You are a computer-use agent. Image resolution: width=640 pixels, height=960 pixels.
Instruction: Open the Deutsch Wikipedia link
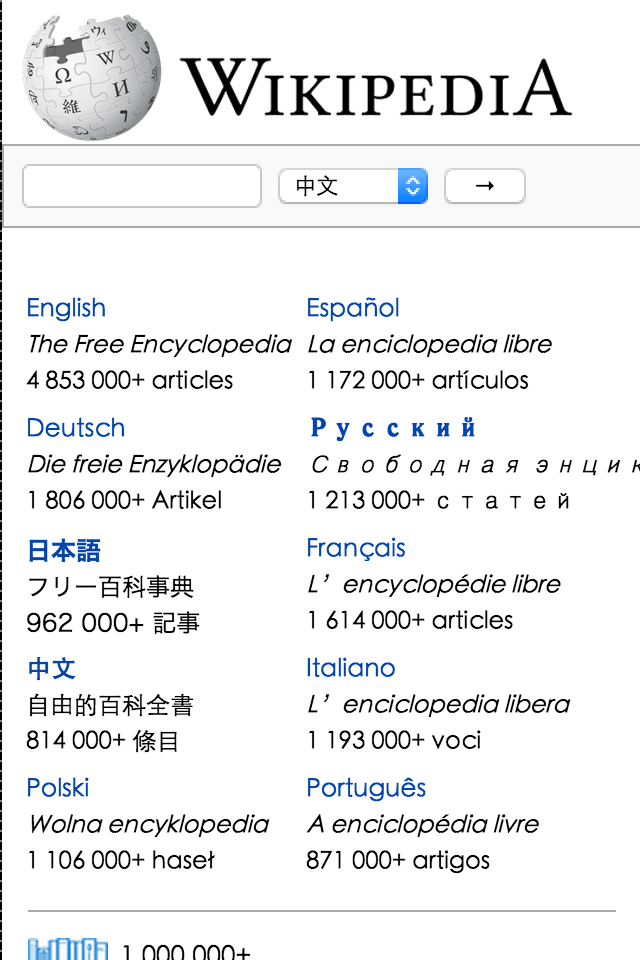point(76,428)
